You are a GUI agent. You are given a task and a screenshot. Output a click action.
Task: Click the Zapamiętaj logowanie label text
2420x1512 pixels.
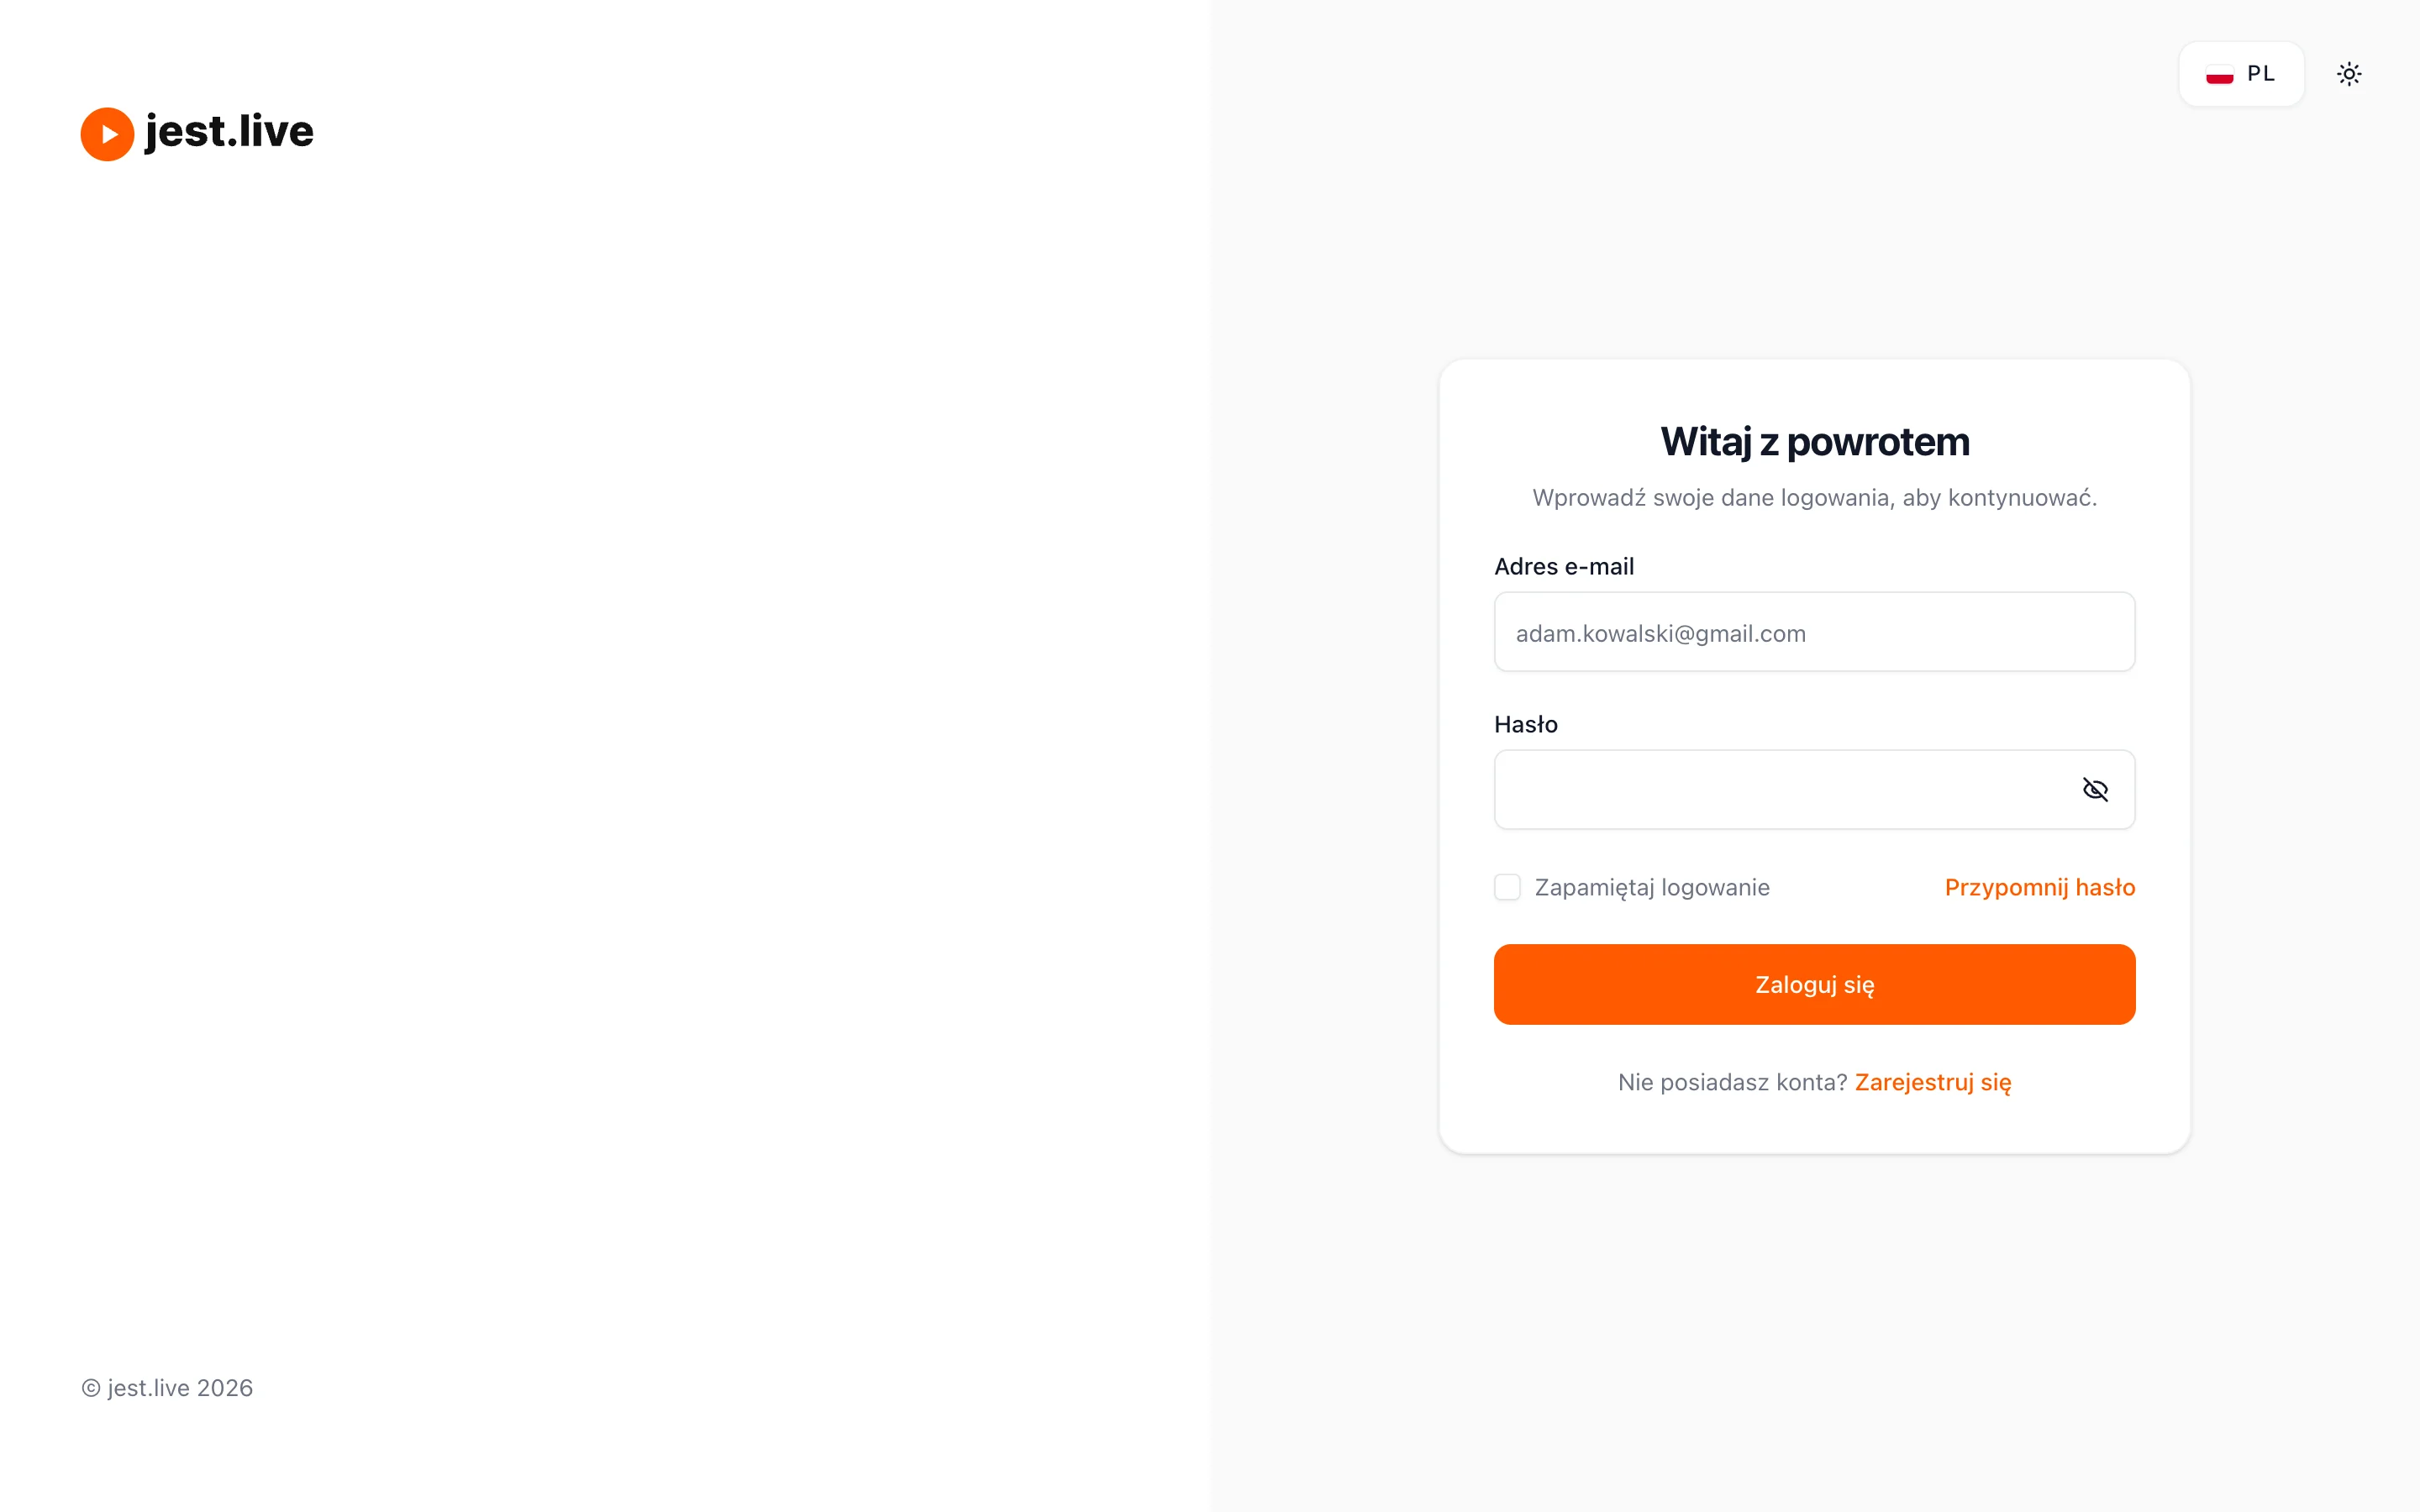[1652, 887]
